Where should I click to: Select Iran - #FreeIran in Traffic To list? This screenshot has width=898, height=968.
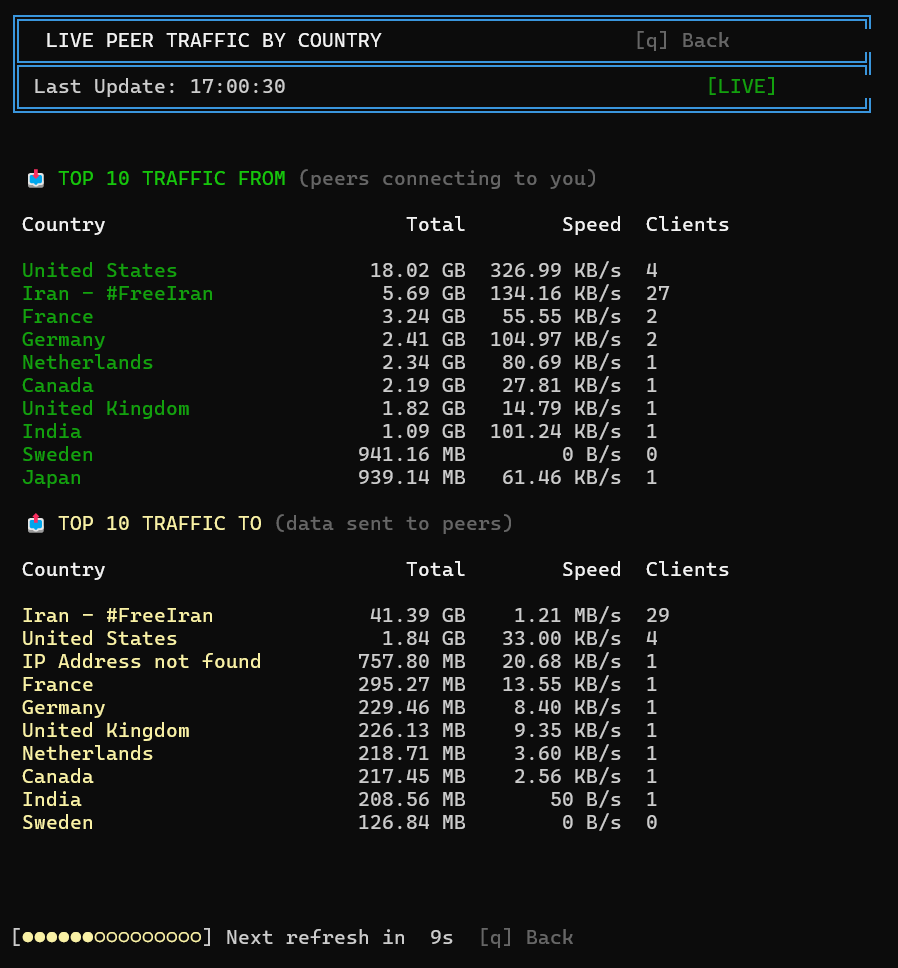[117, 616]
